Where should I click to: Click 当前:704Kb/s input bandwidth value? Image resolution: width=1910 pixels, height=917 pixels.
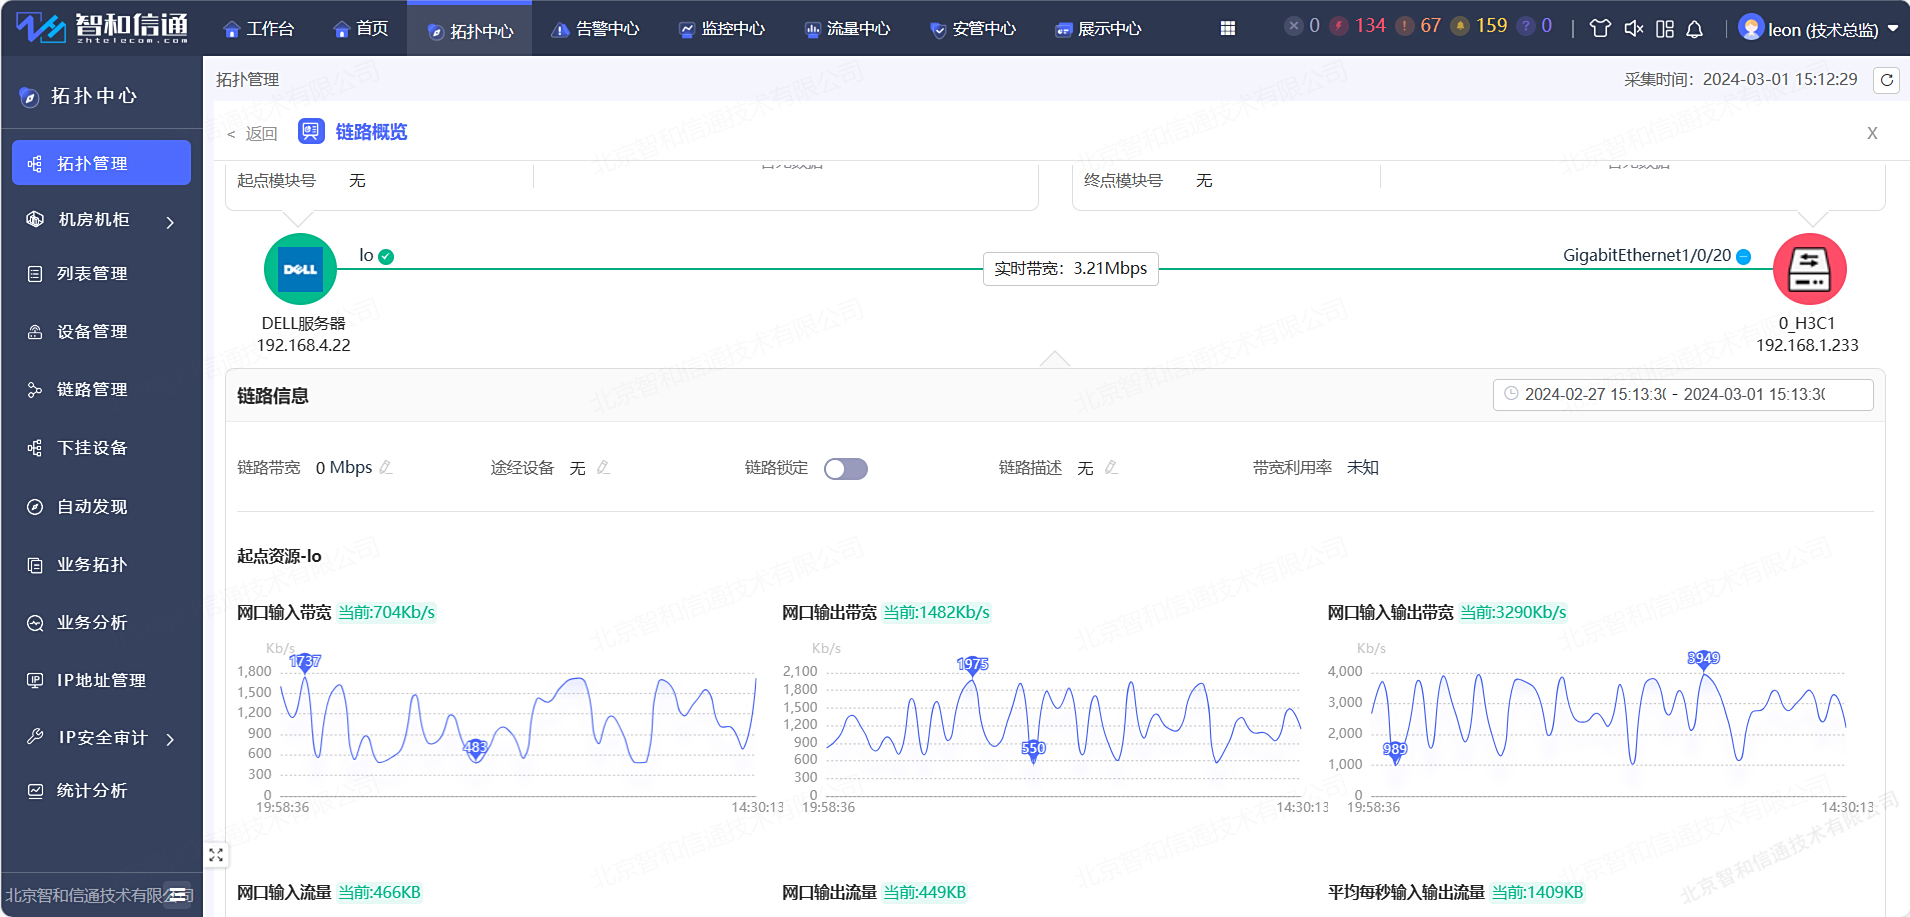pos(386,612)
